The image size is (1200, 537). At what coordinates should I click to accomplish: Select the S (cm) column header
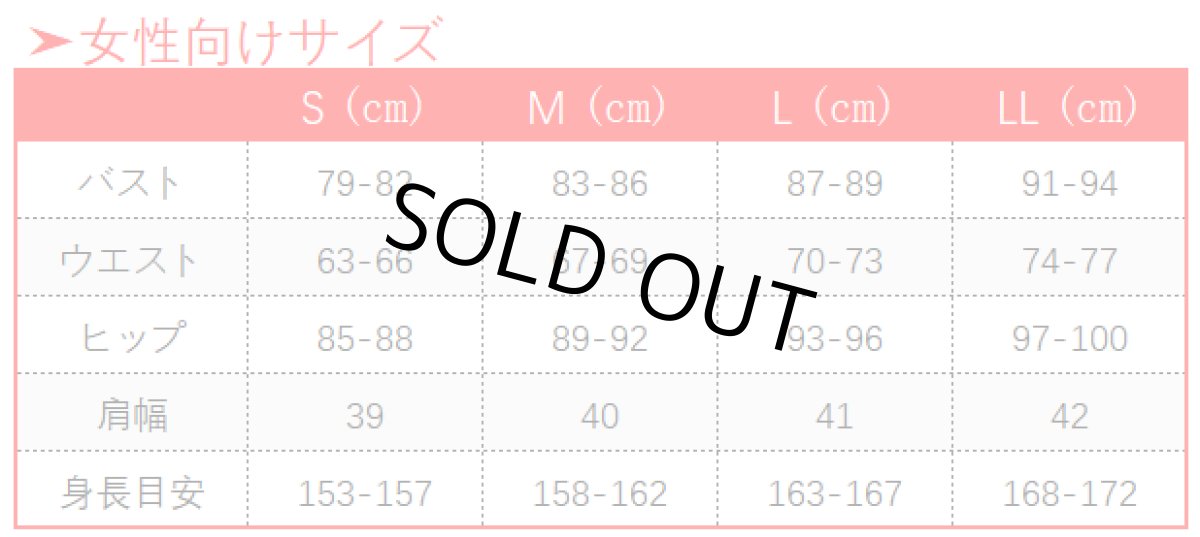point(363,108)
